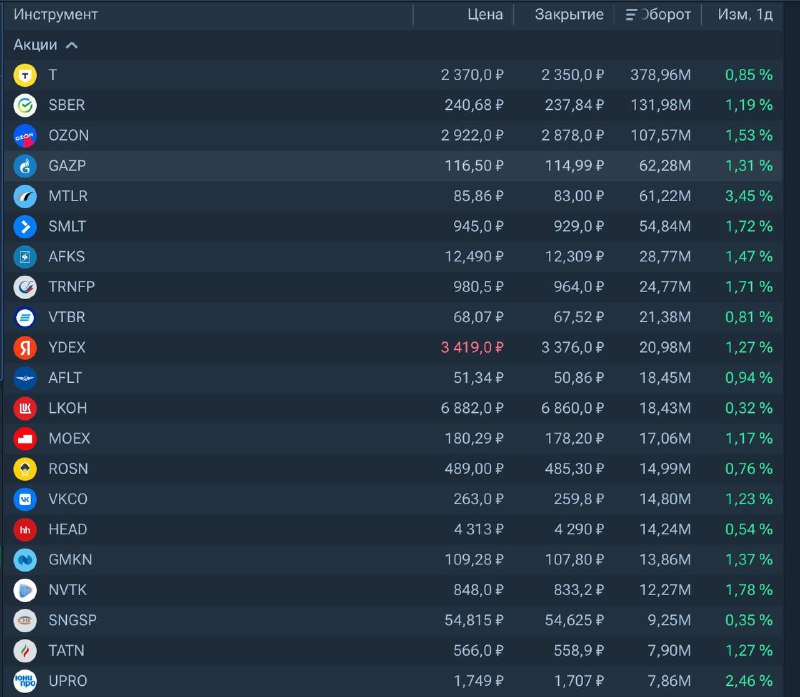Select the GAZP ticker name
This screenshot has height=697, width=800.
(x=67, y=166)
